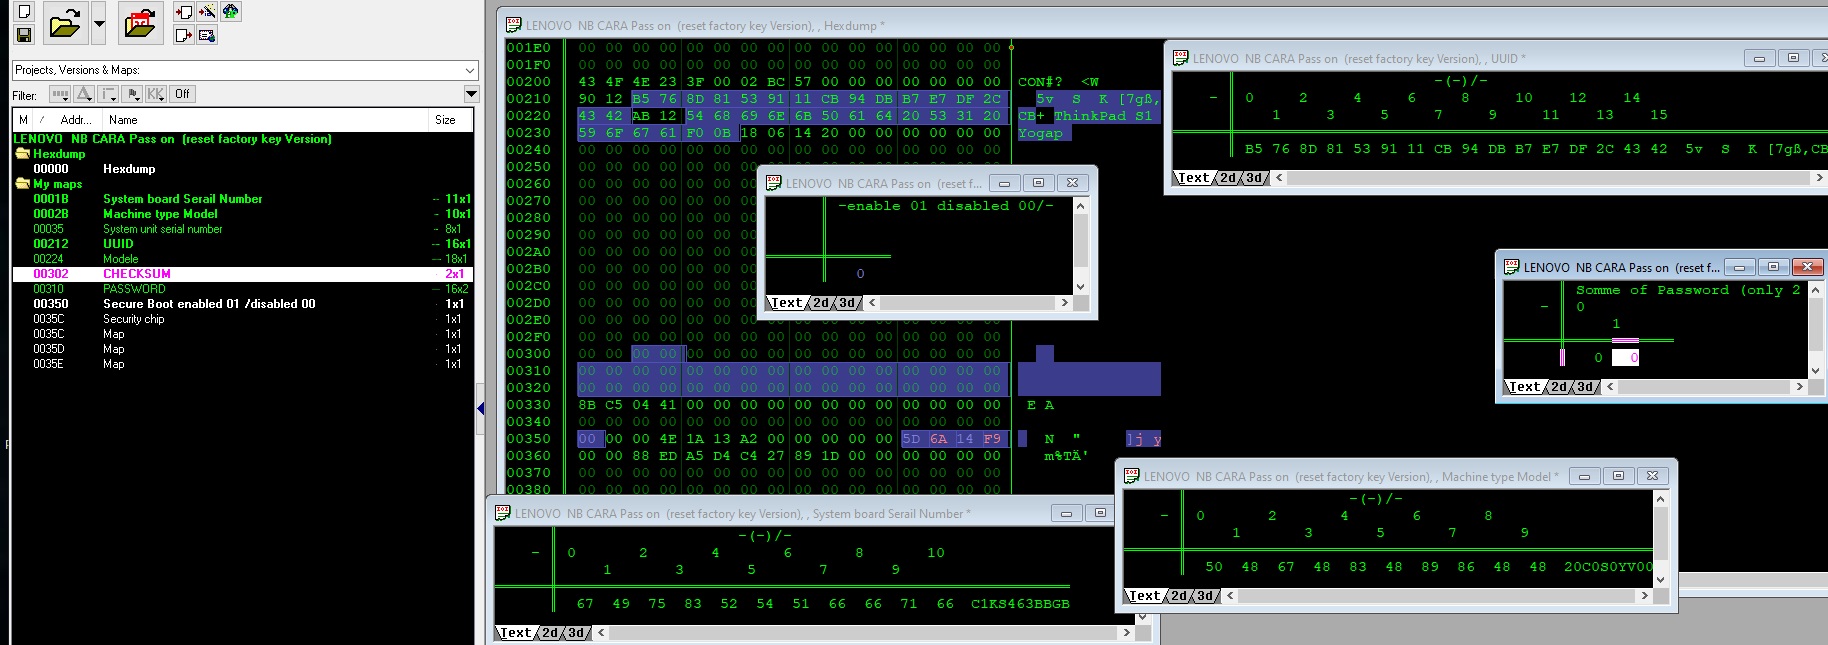
Task: Click the Secure Boot window vertical scrollbar
Action: pyautogui.click(x=1080, y=246)
